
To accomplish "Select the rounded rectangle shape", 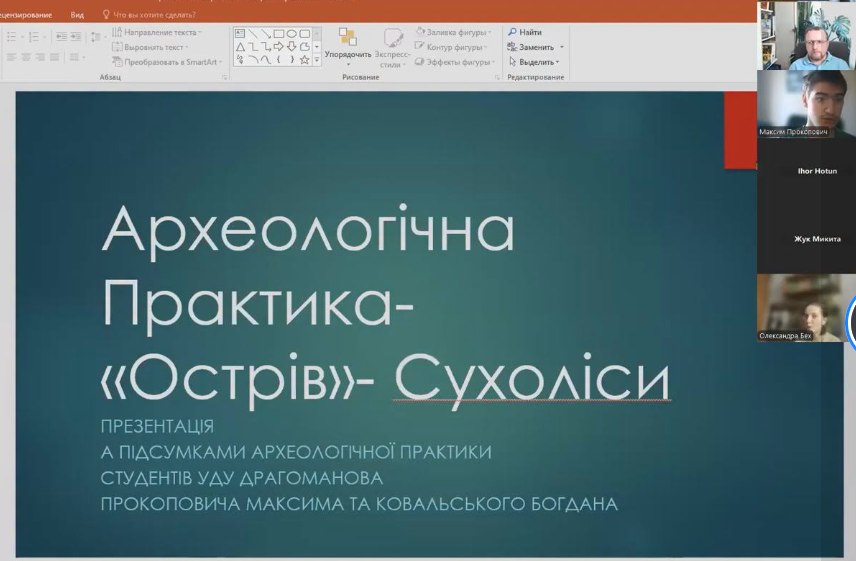I will (x=305, y=34).
